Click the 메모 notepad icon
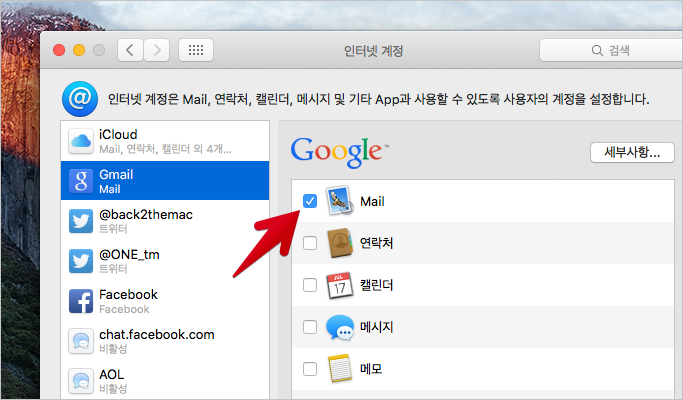Image resolution: width=683 pixels, height=400 pixels. [340, 369]
